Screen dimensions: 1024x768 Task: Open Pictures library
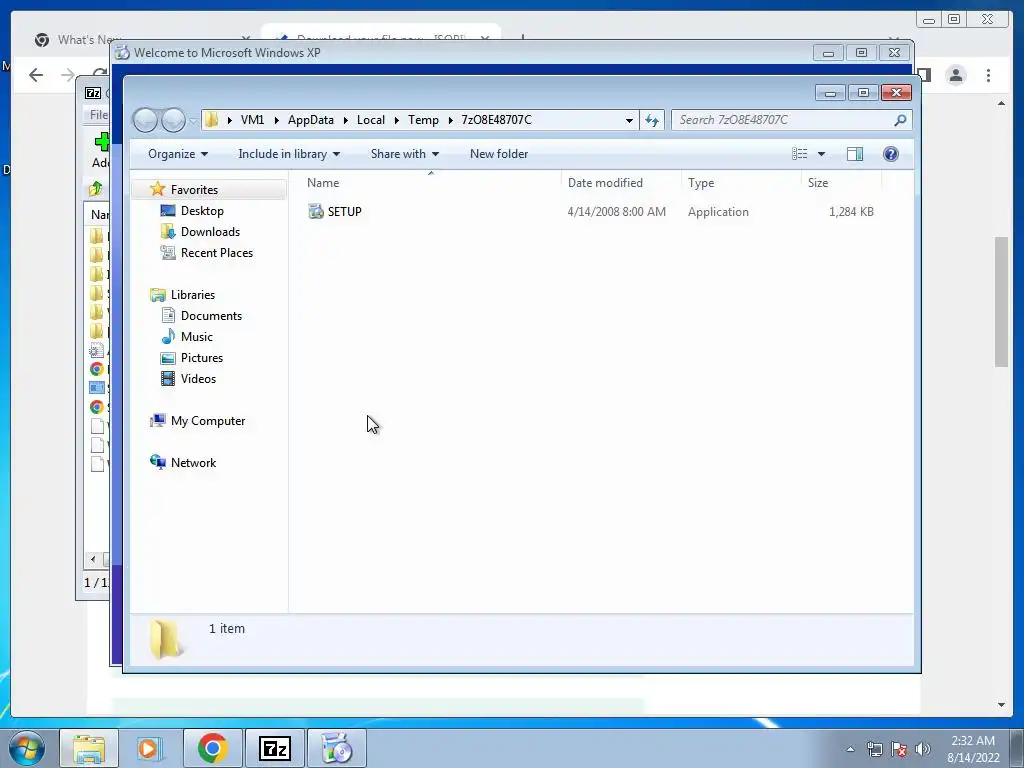pos(202,358)
